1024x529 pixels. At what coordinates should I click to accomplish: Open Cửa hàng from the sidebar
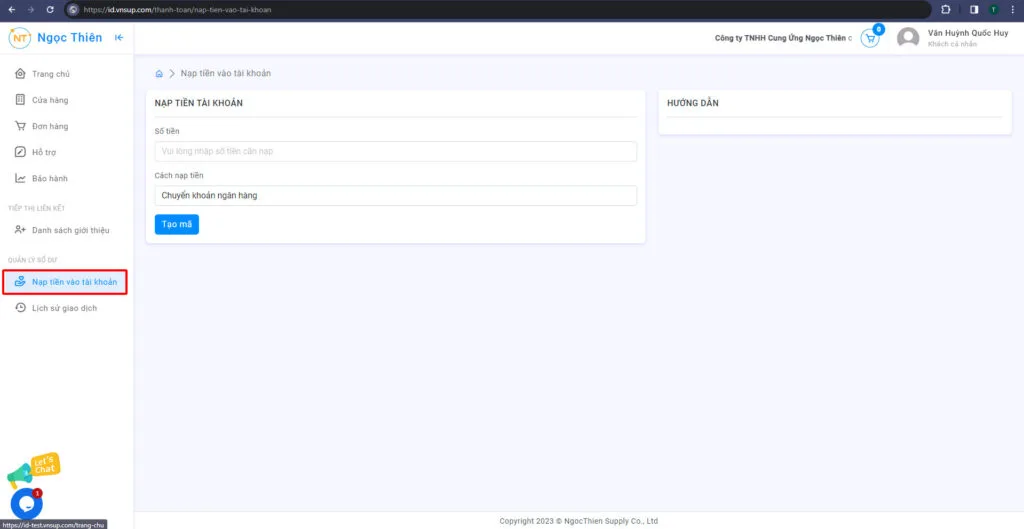pyautogui.click(x=50, y=100)
